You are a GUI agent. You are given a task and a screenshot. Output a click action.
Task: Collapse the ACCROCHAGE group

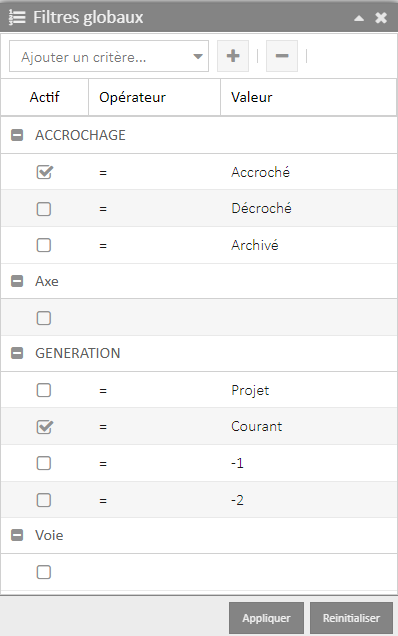(x=17, y=135)
